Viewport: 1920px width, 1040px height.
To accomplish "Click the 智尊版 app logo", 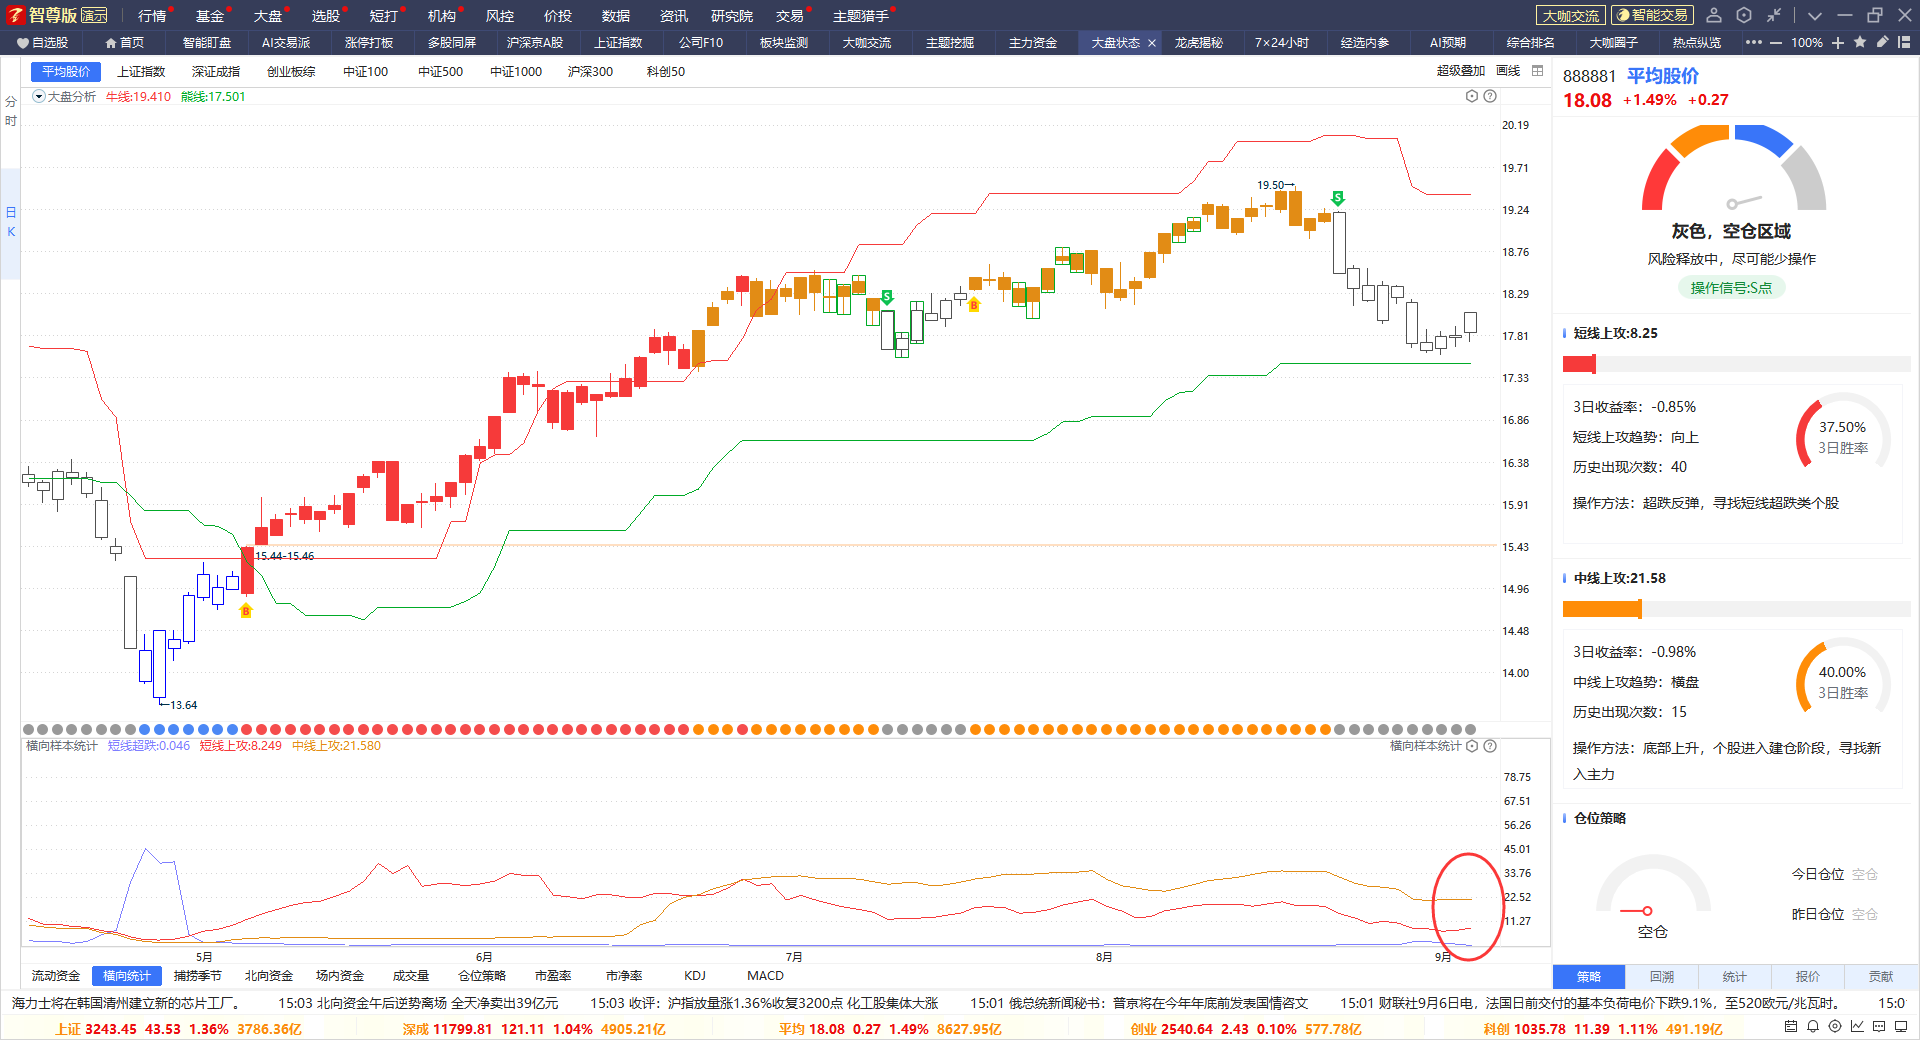I will click(16, 15).
